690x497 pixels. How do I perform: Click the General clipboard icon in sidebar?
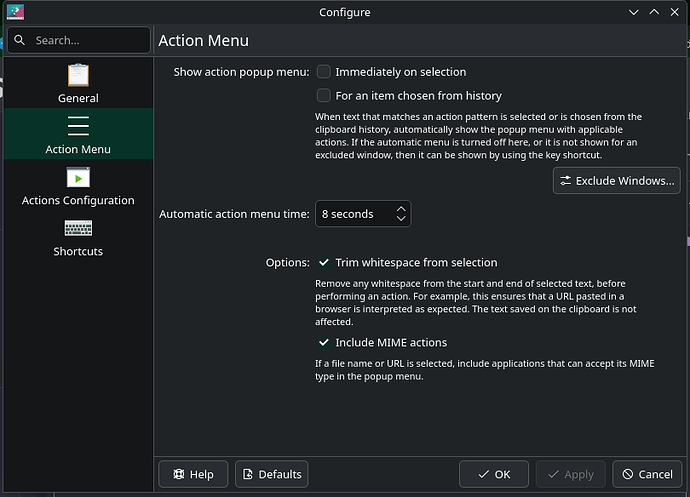tap(78, 75)
